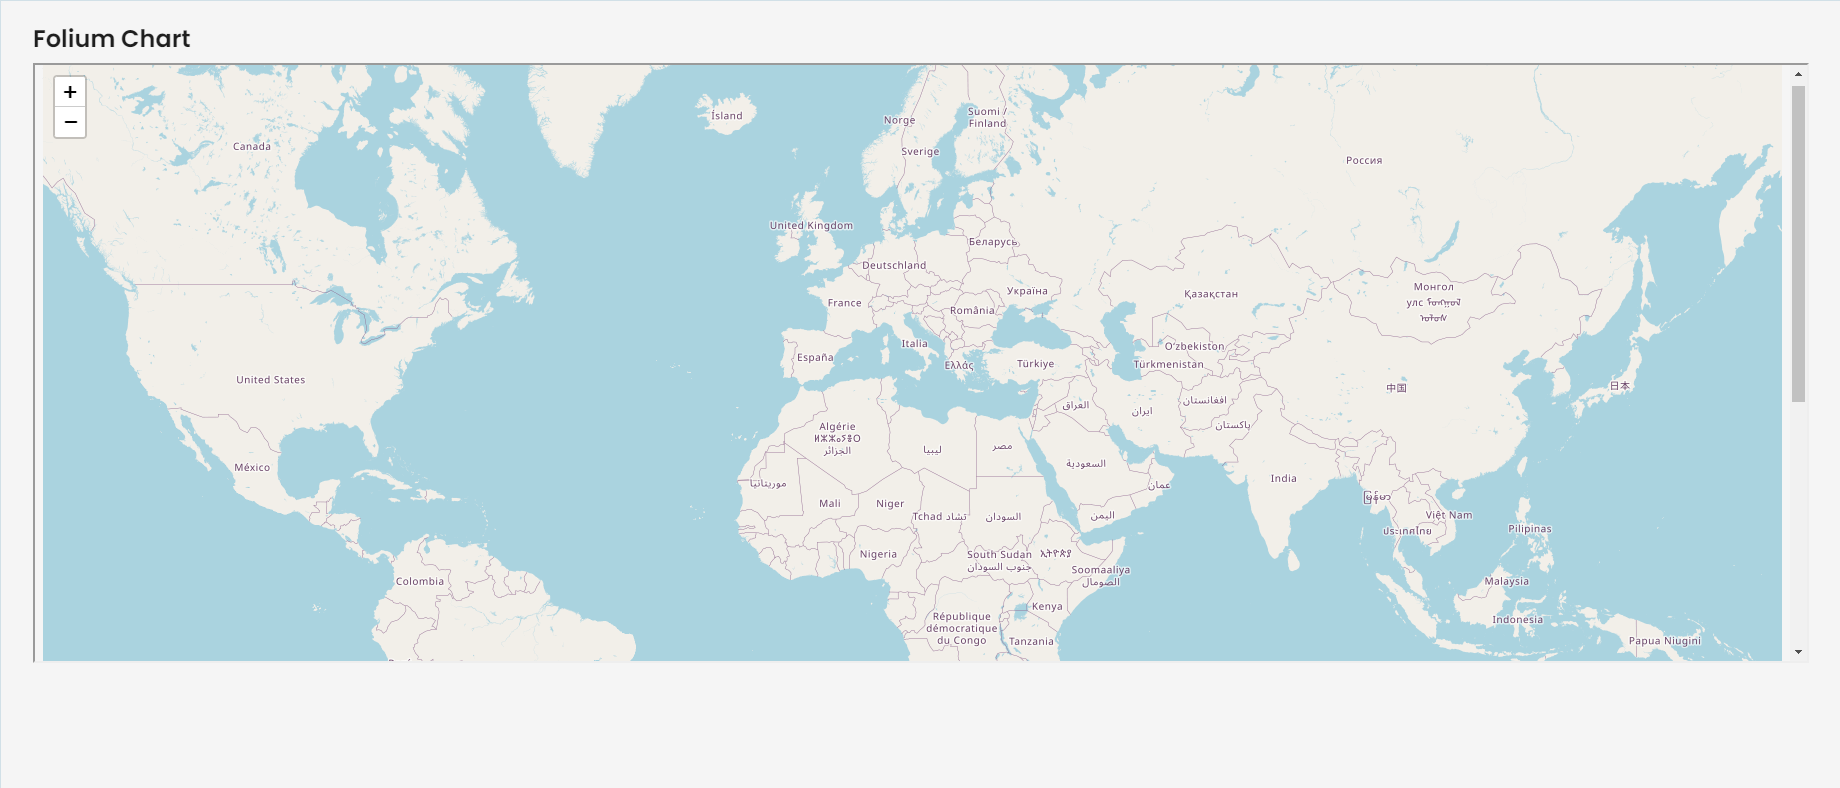Click the Suomi / Finland label
Image resolution: width=1840 pixels, height=788 pixels.
pyautogui.click(x=988, y=118)
